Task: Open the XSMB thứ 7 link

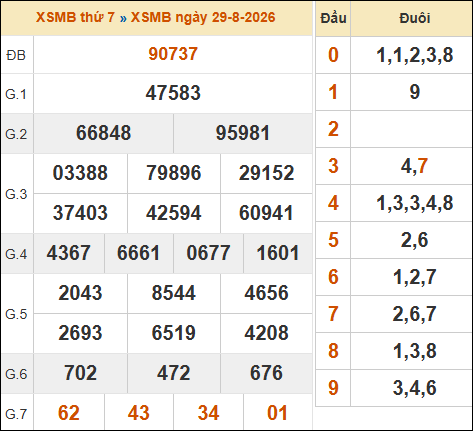Action: [75, 17]
